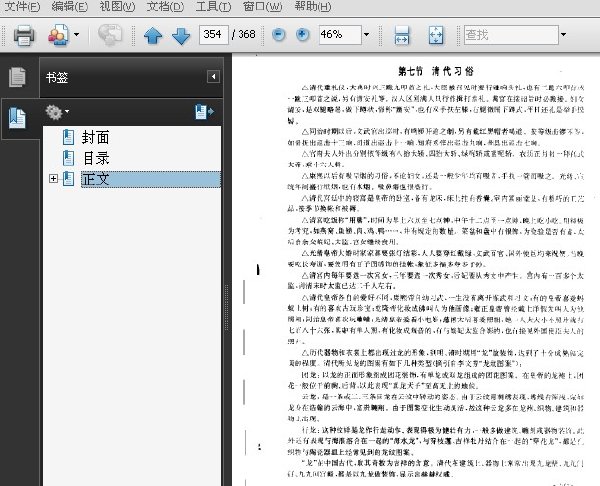Open the 工具(T) menu
This screenshot has width=600, height=486.
213,7
